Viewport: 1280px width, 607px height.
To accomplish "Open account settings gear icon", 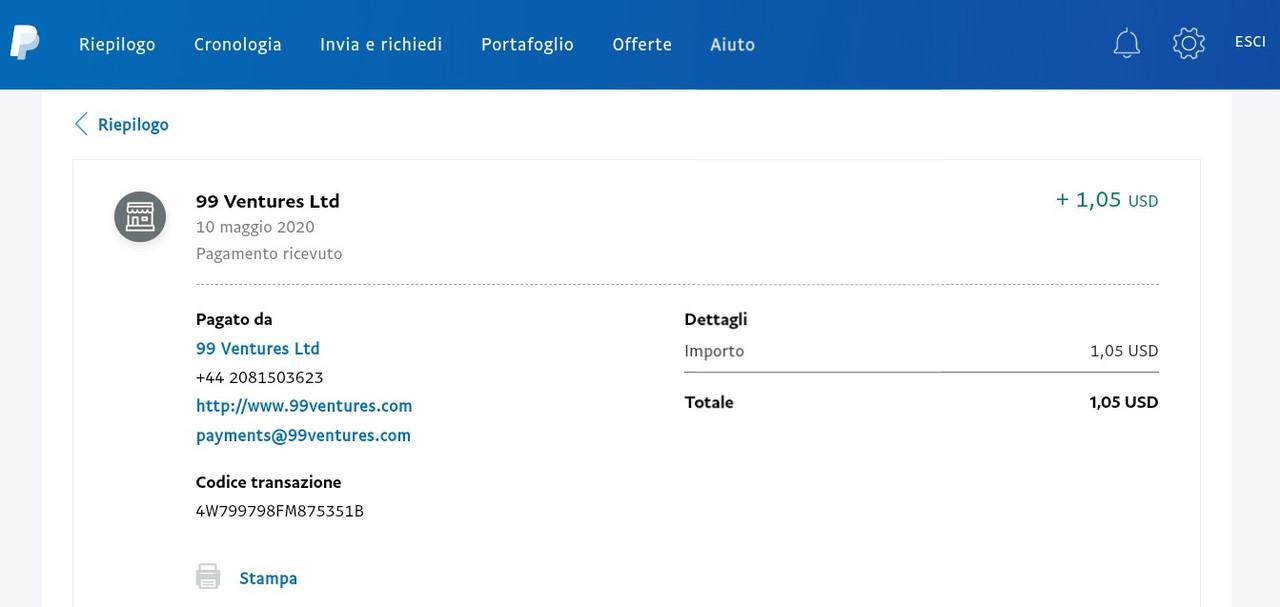I will pos(1188,43).
